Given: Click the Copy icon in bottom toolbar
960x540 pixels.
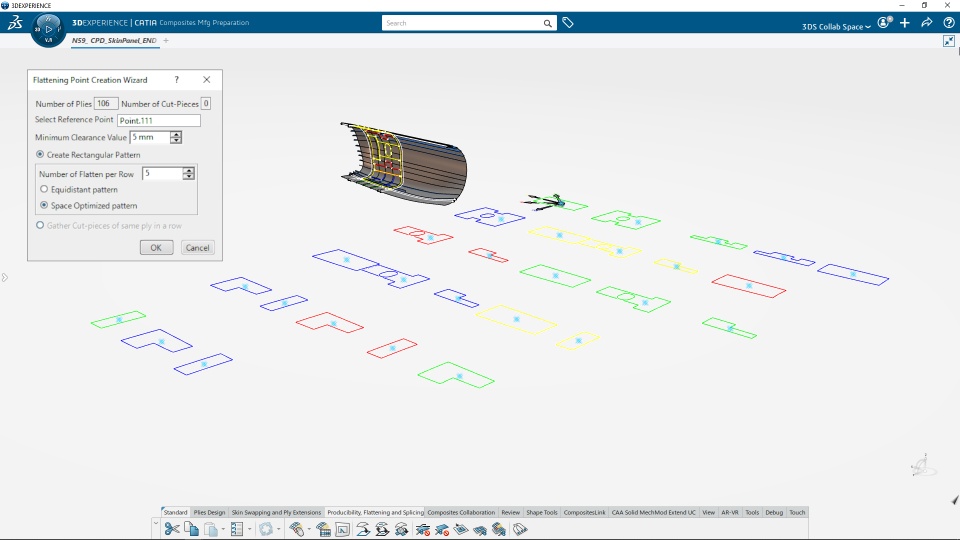Looking at the screenshot, I should 191,528.
